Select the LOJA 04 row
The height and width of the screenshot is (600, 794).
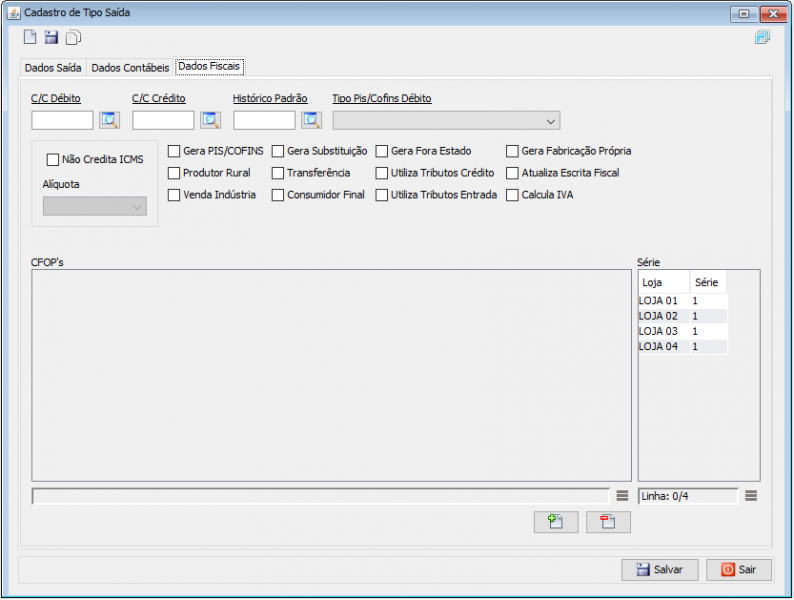pyautogui.click(x=683, y=347)
